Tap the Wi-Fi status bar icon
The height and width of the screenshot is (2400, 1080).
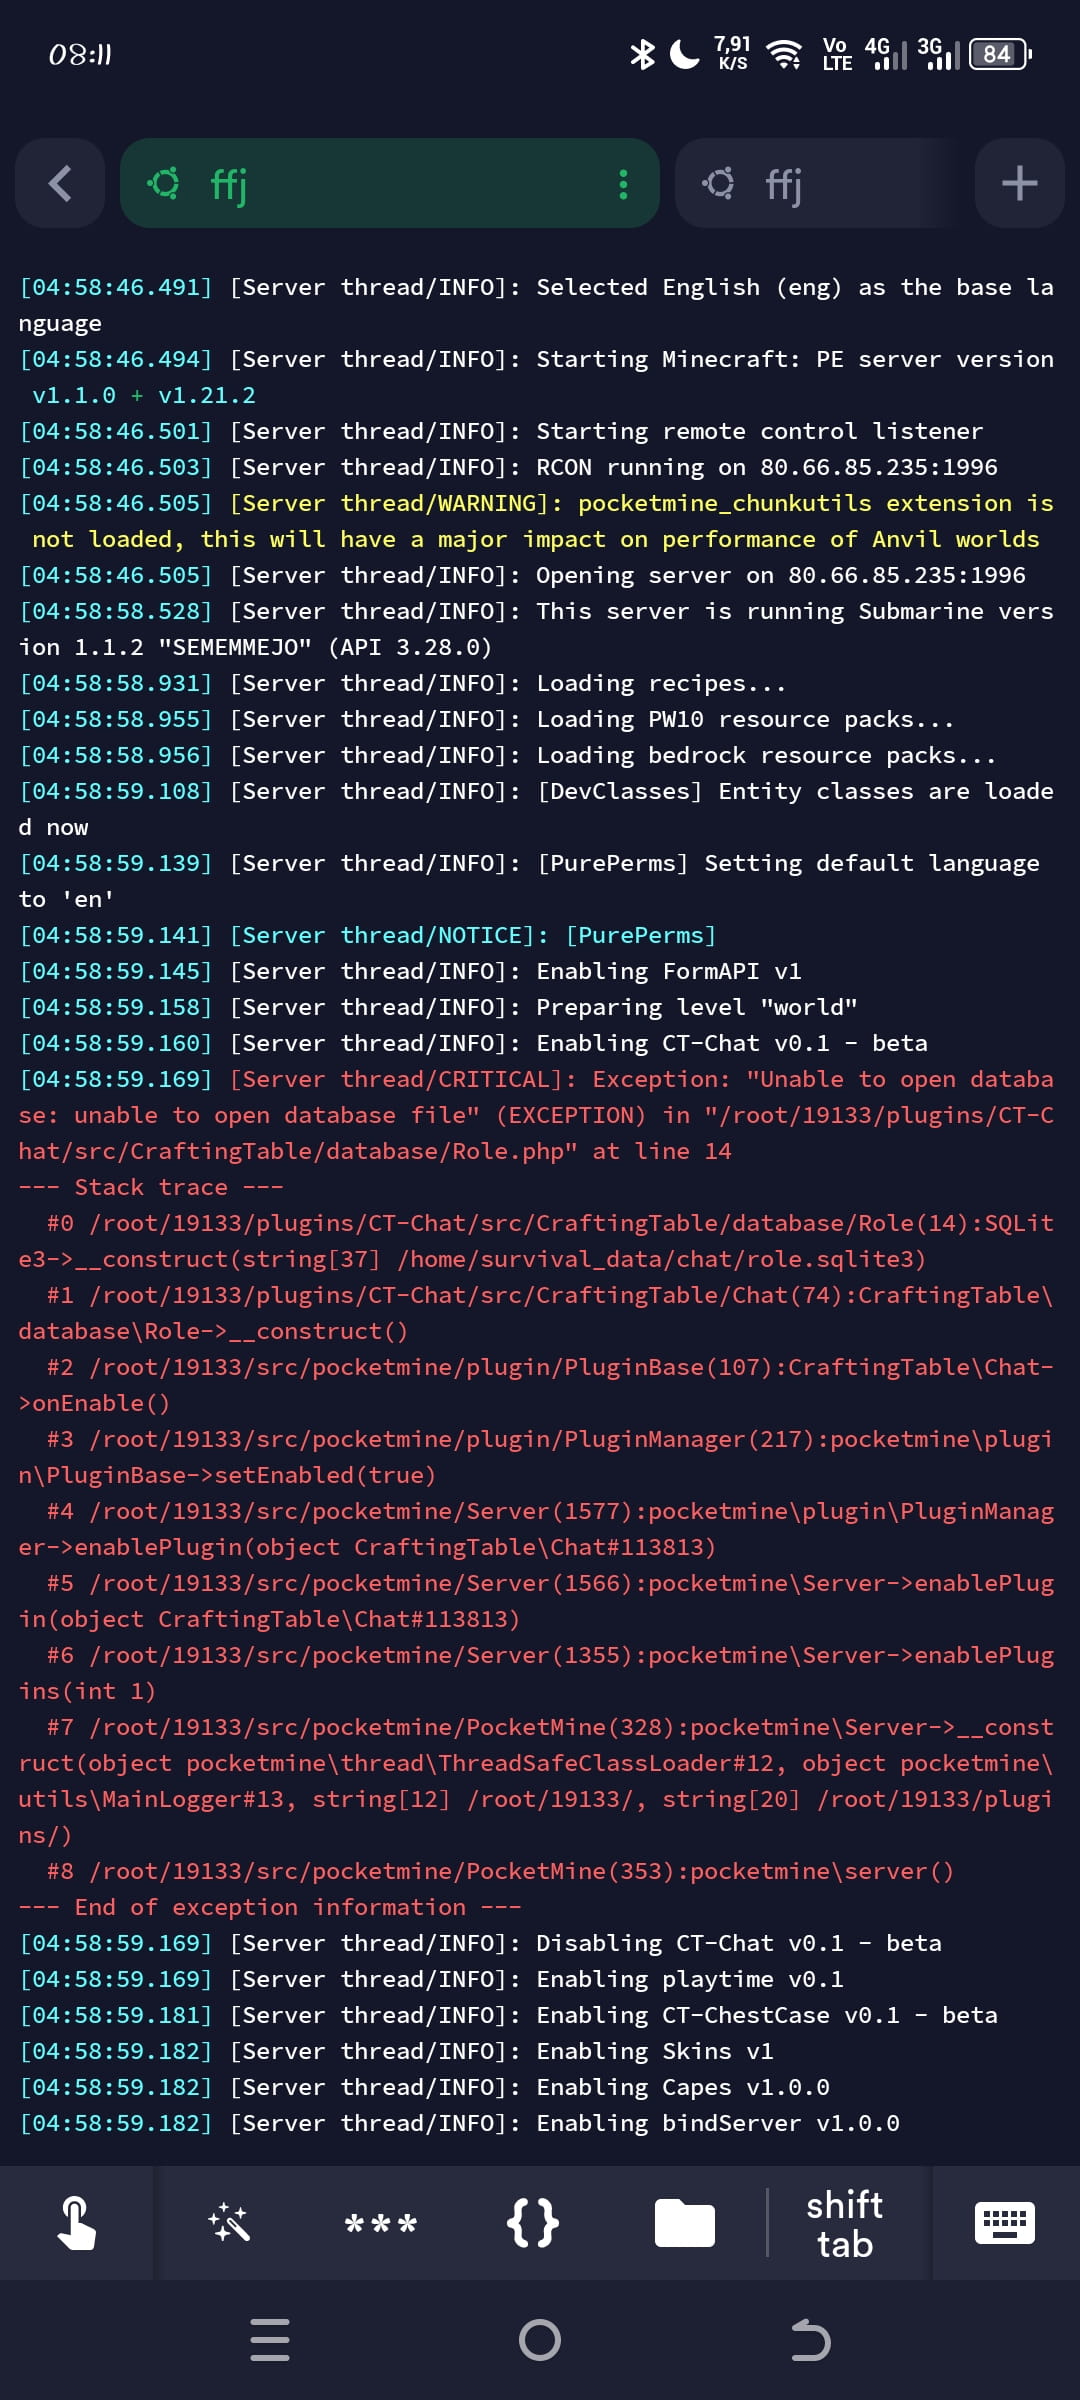(784, 54)
